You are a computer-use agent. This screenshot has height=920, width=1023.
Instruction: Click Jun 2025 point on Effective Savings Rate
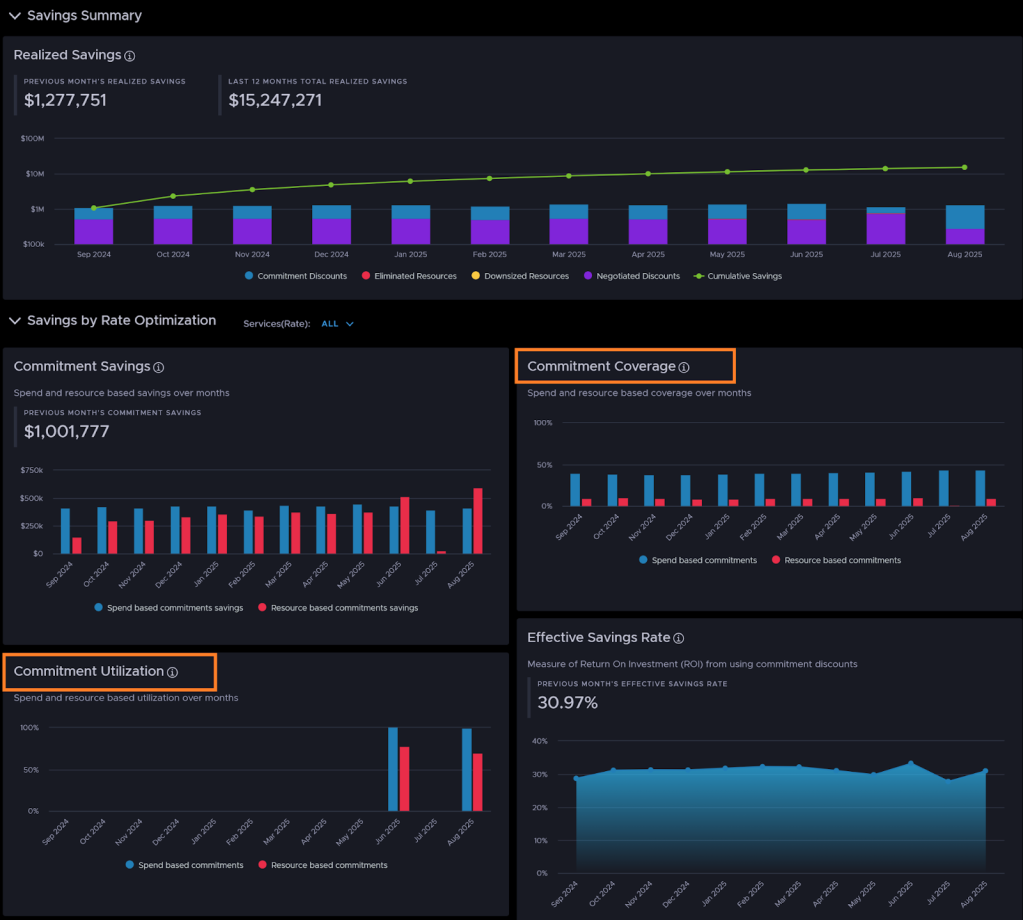[x=910, y=764]
